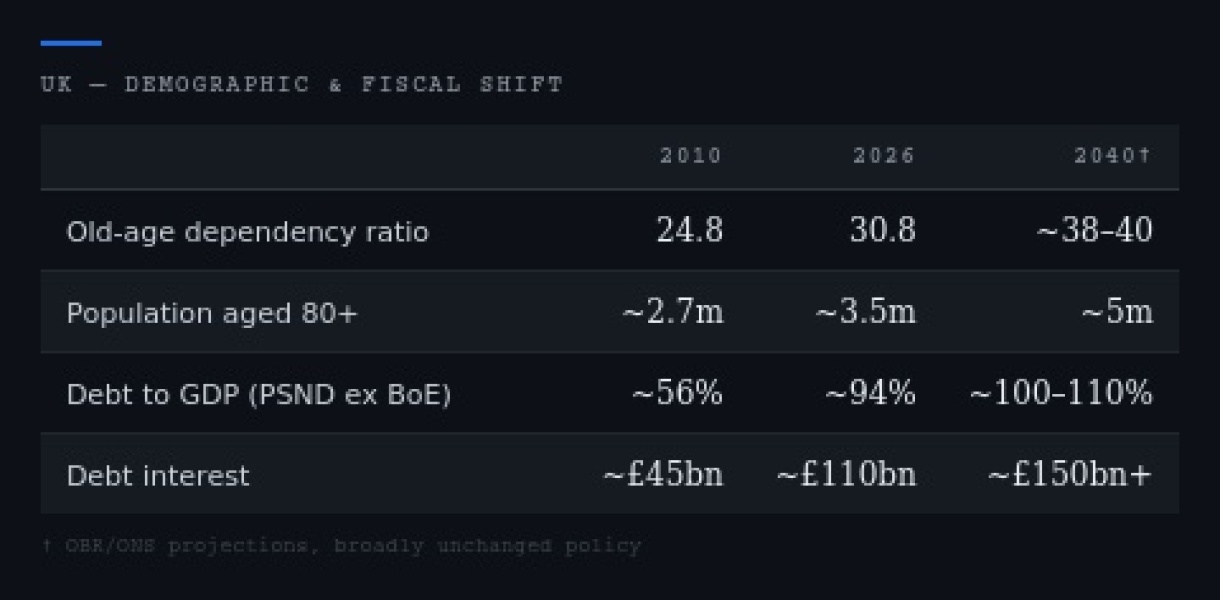Viewport: 1220px width, 600px height.
Task: Click the ~5m projected population value
Action: coord(1117,312)
